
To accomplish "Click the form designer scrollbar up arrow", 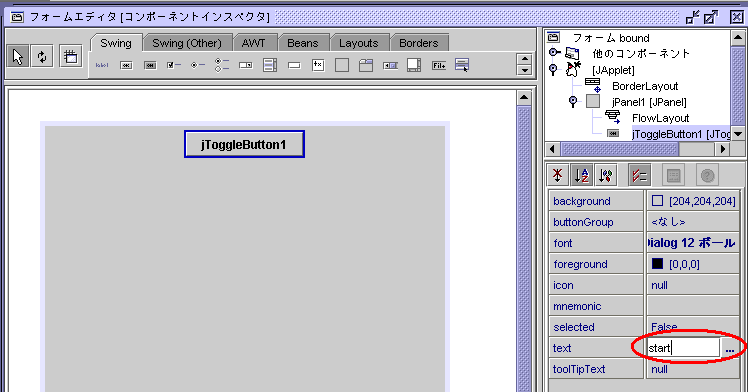I will pyautogui.click(x=524, y=97).
